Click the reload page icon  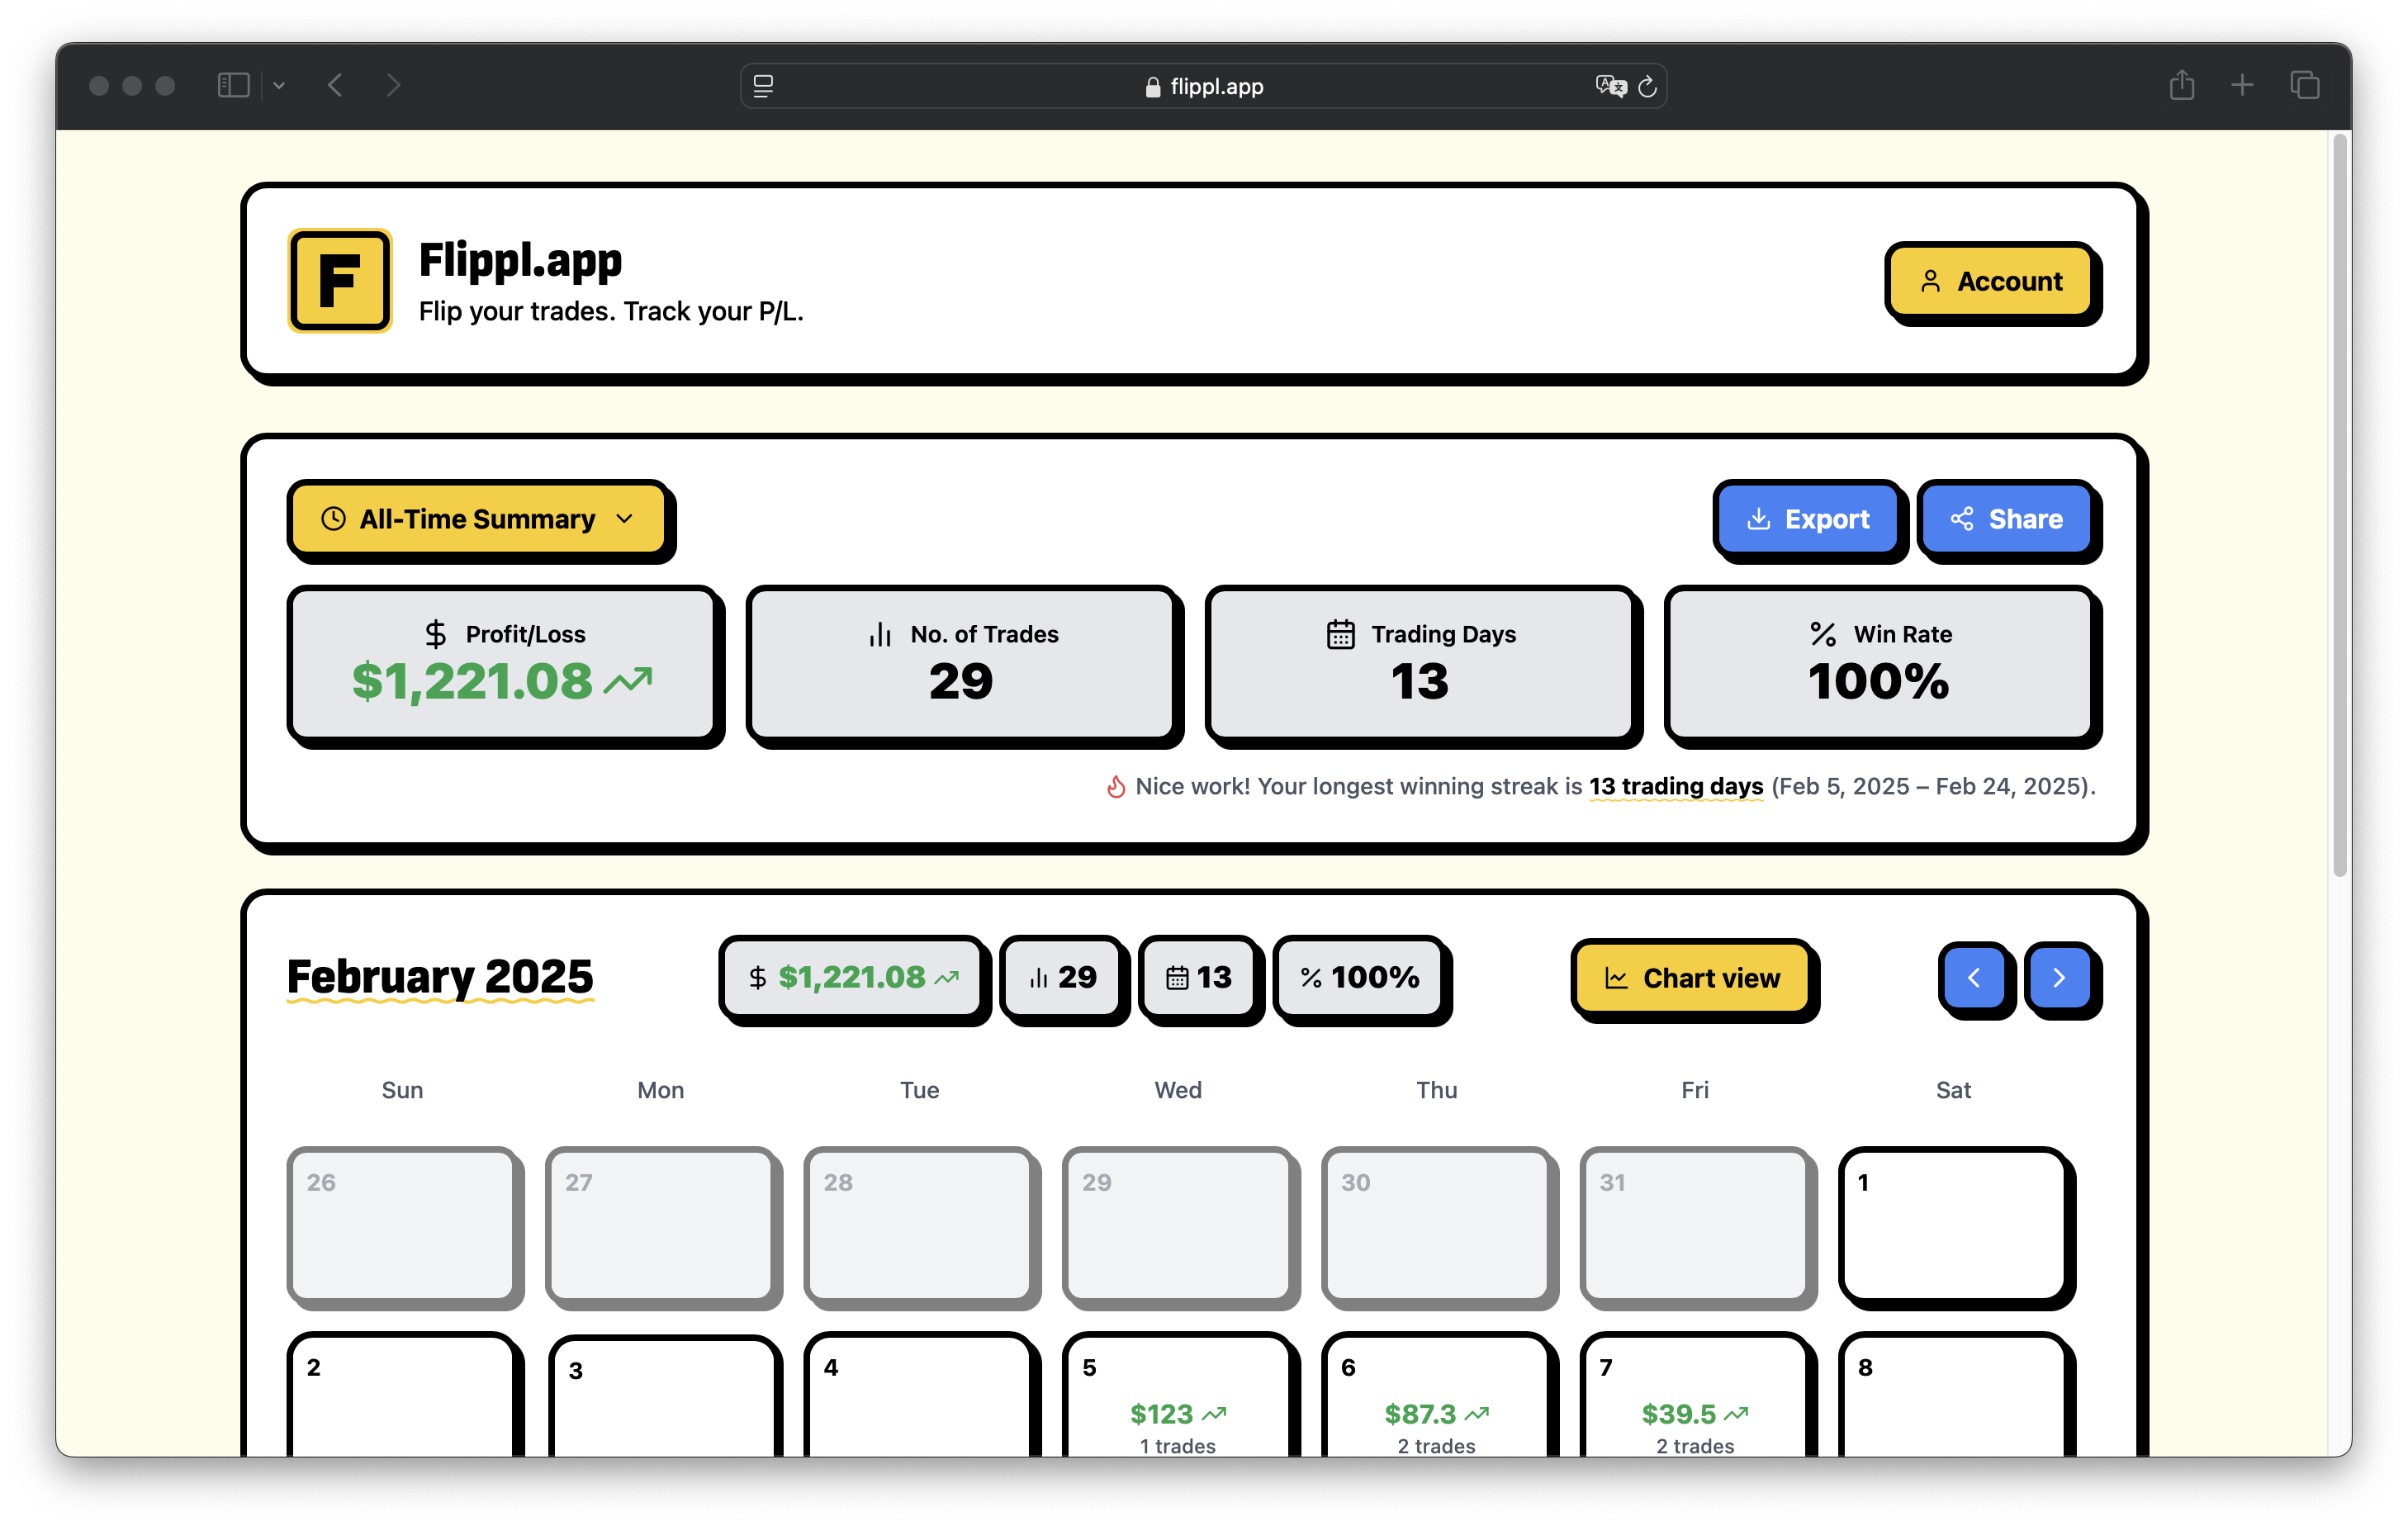(1649, 86)
